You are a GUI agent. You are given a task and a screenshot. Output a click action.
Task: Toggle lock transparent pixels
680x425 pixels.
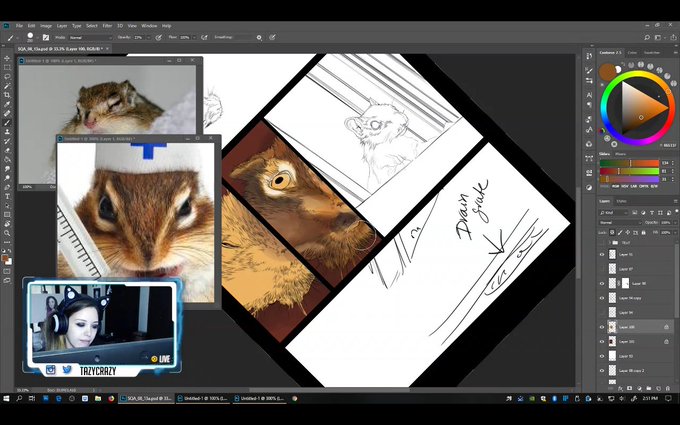pos(612,232)
